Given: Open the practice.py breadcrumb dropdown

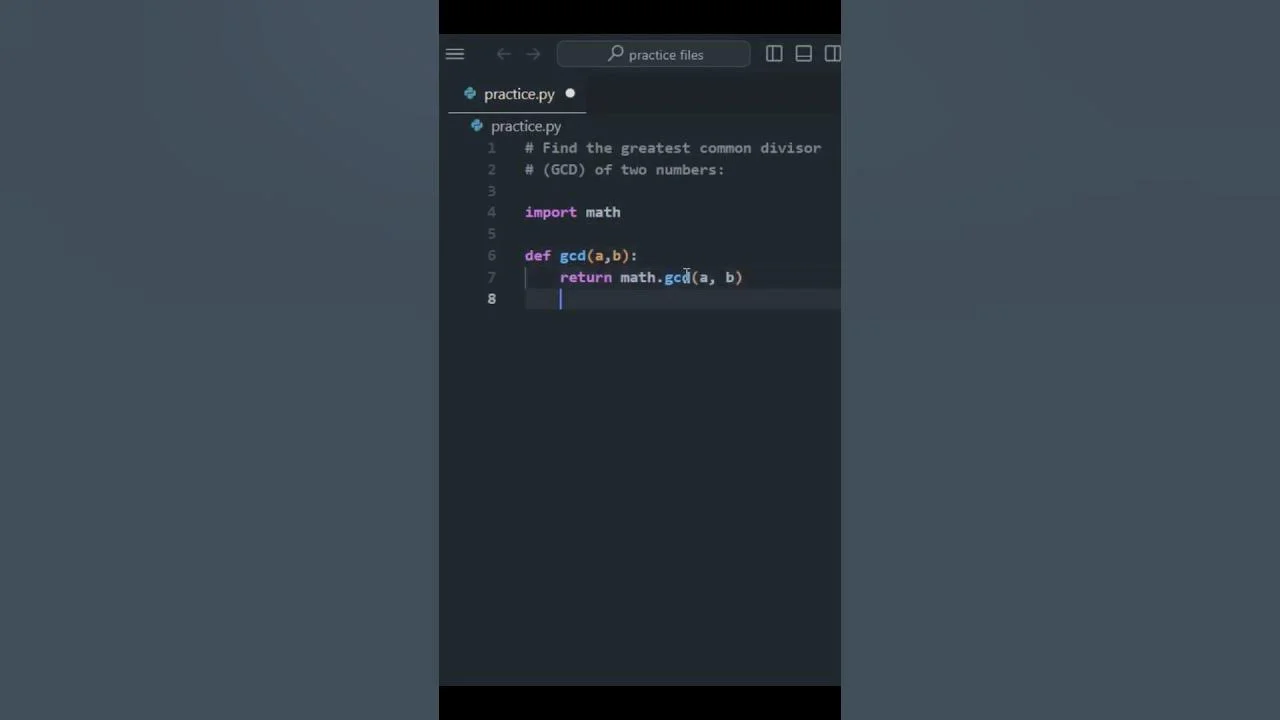Looking at the screenshot, I should (526, 126).
